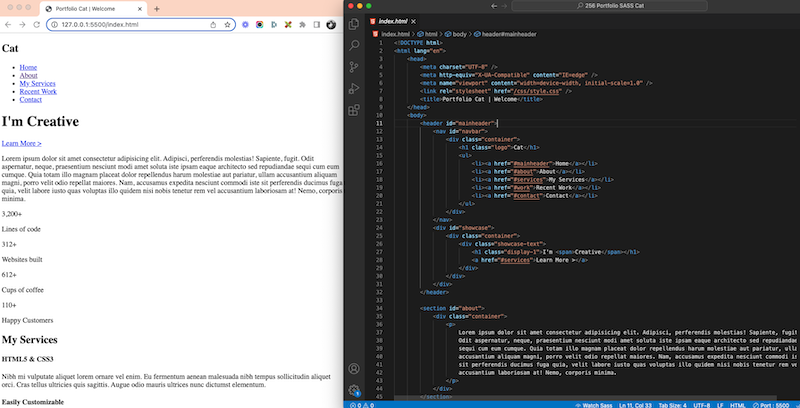Image resolution: width=800 pixels, height=408 pixels.
Task: Click line number 34 in the gutter
Action: click(380, 308)
